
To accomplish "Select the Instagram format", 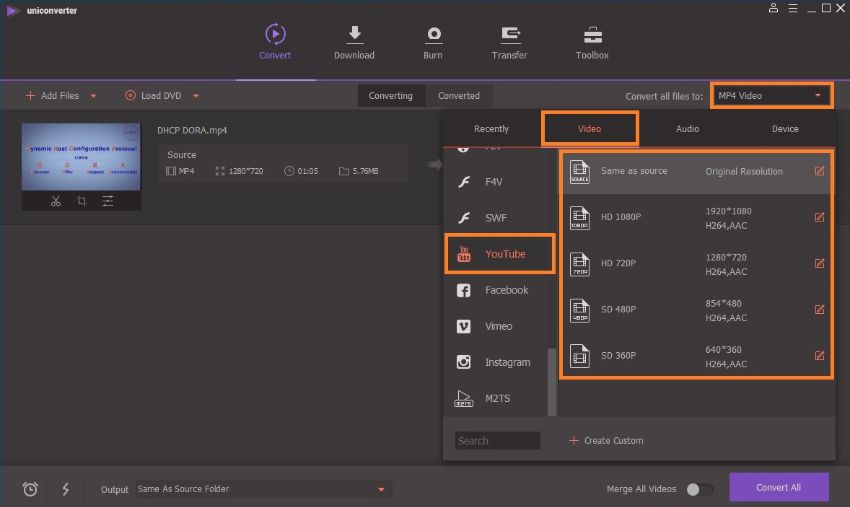I will point(496,362).
